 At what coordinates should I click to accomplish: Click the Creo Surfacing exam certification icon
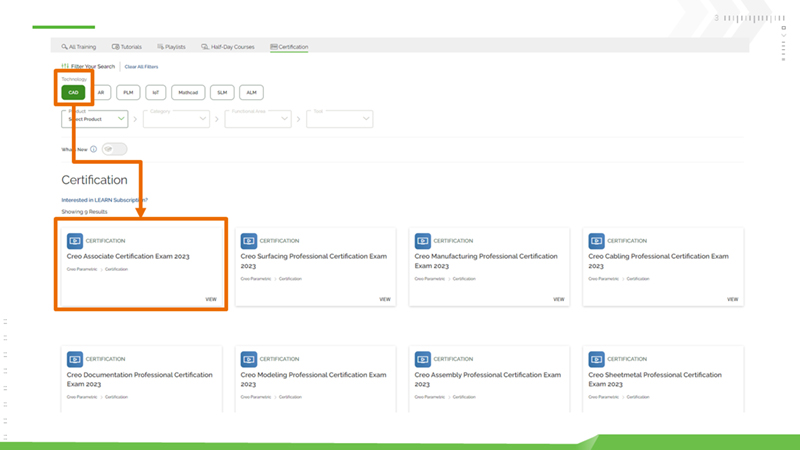pyautogui.click(x=249, y=241)
